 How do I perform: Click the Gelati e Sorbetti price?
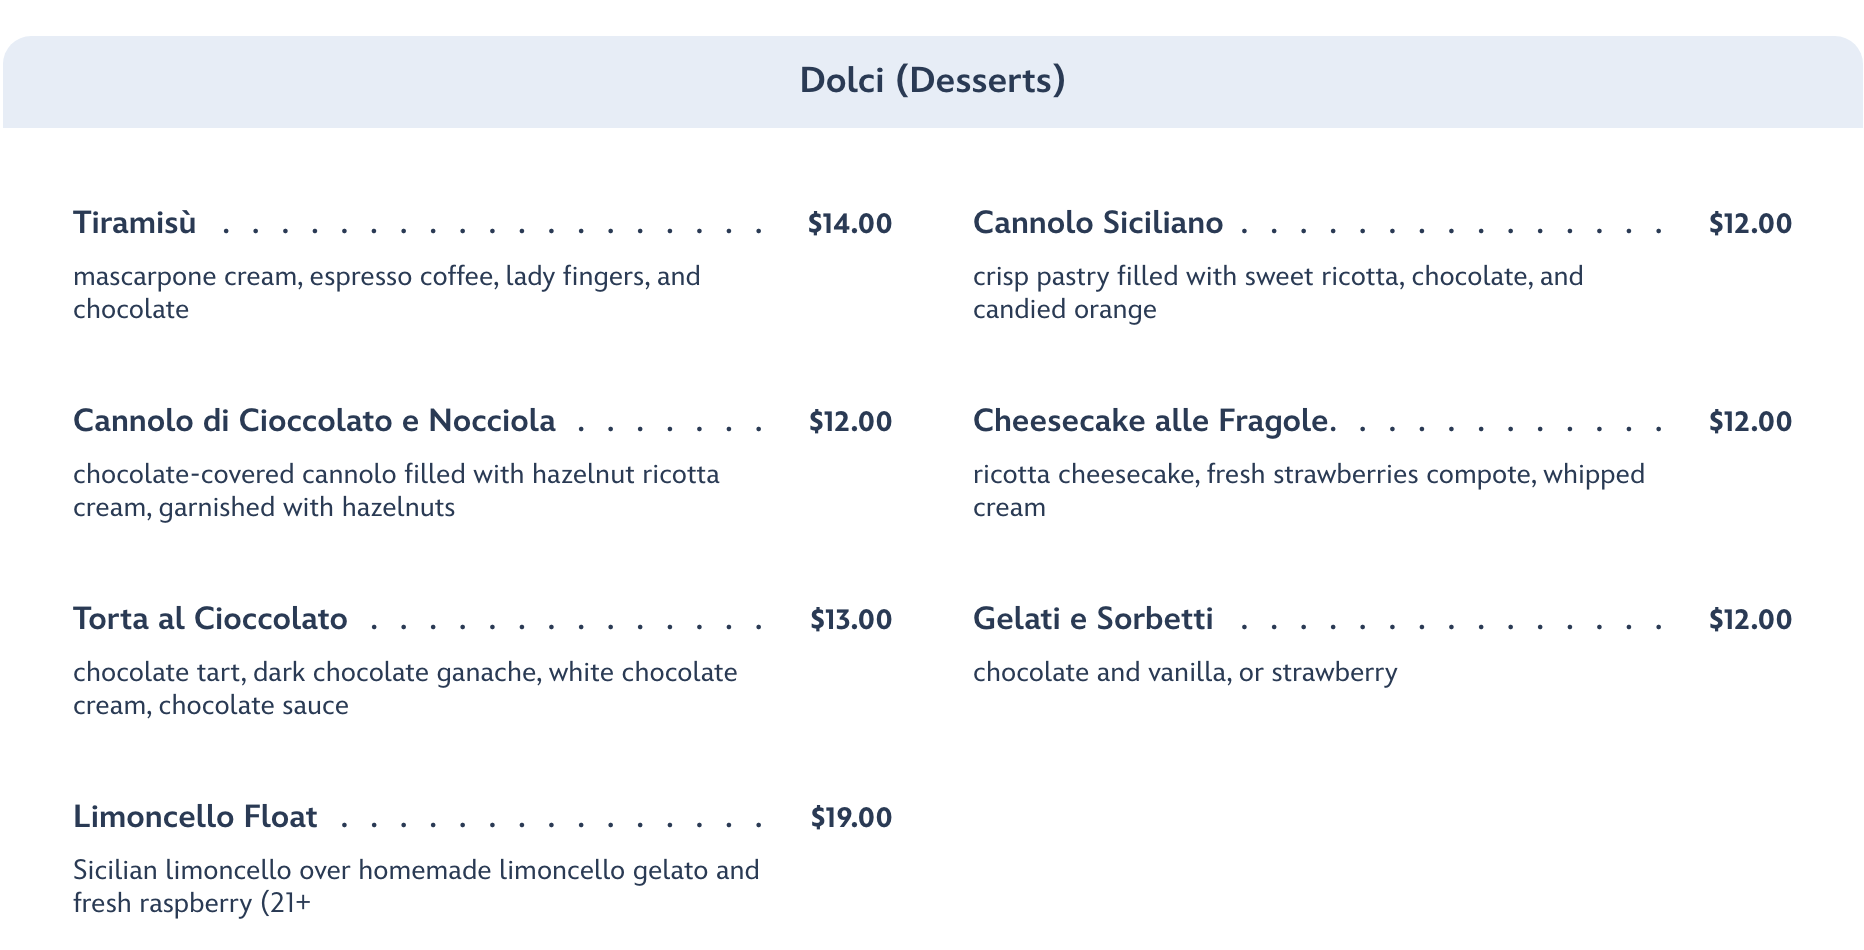point(1750,620)
